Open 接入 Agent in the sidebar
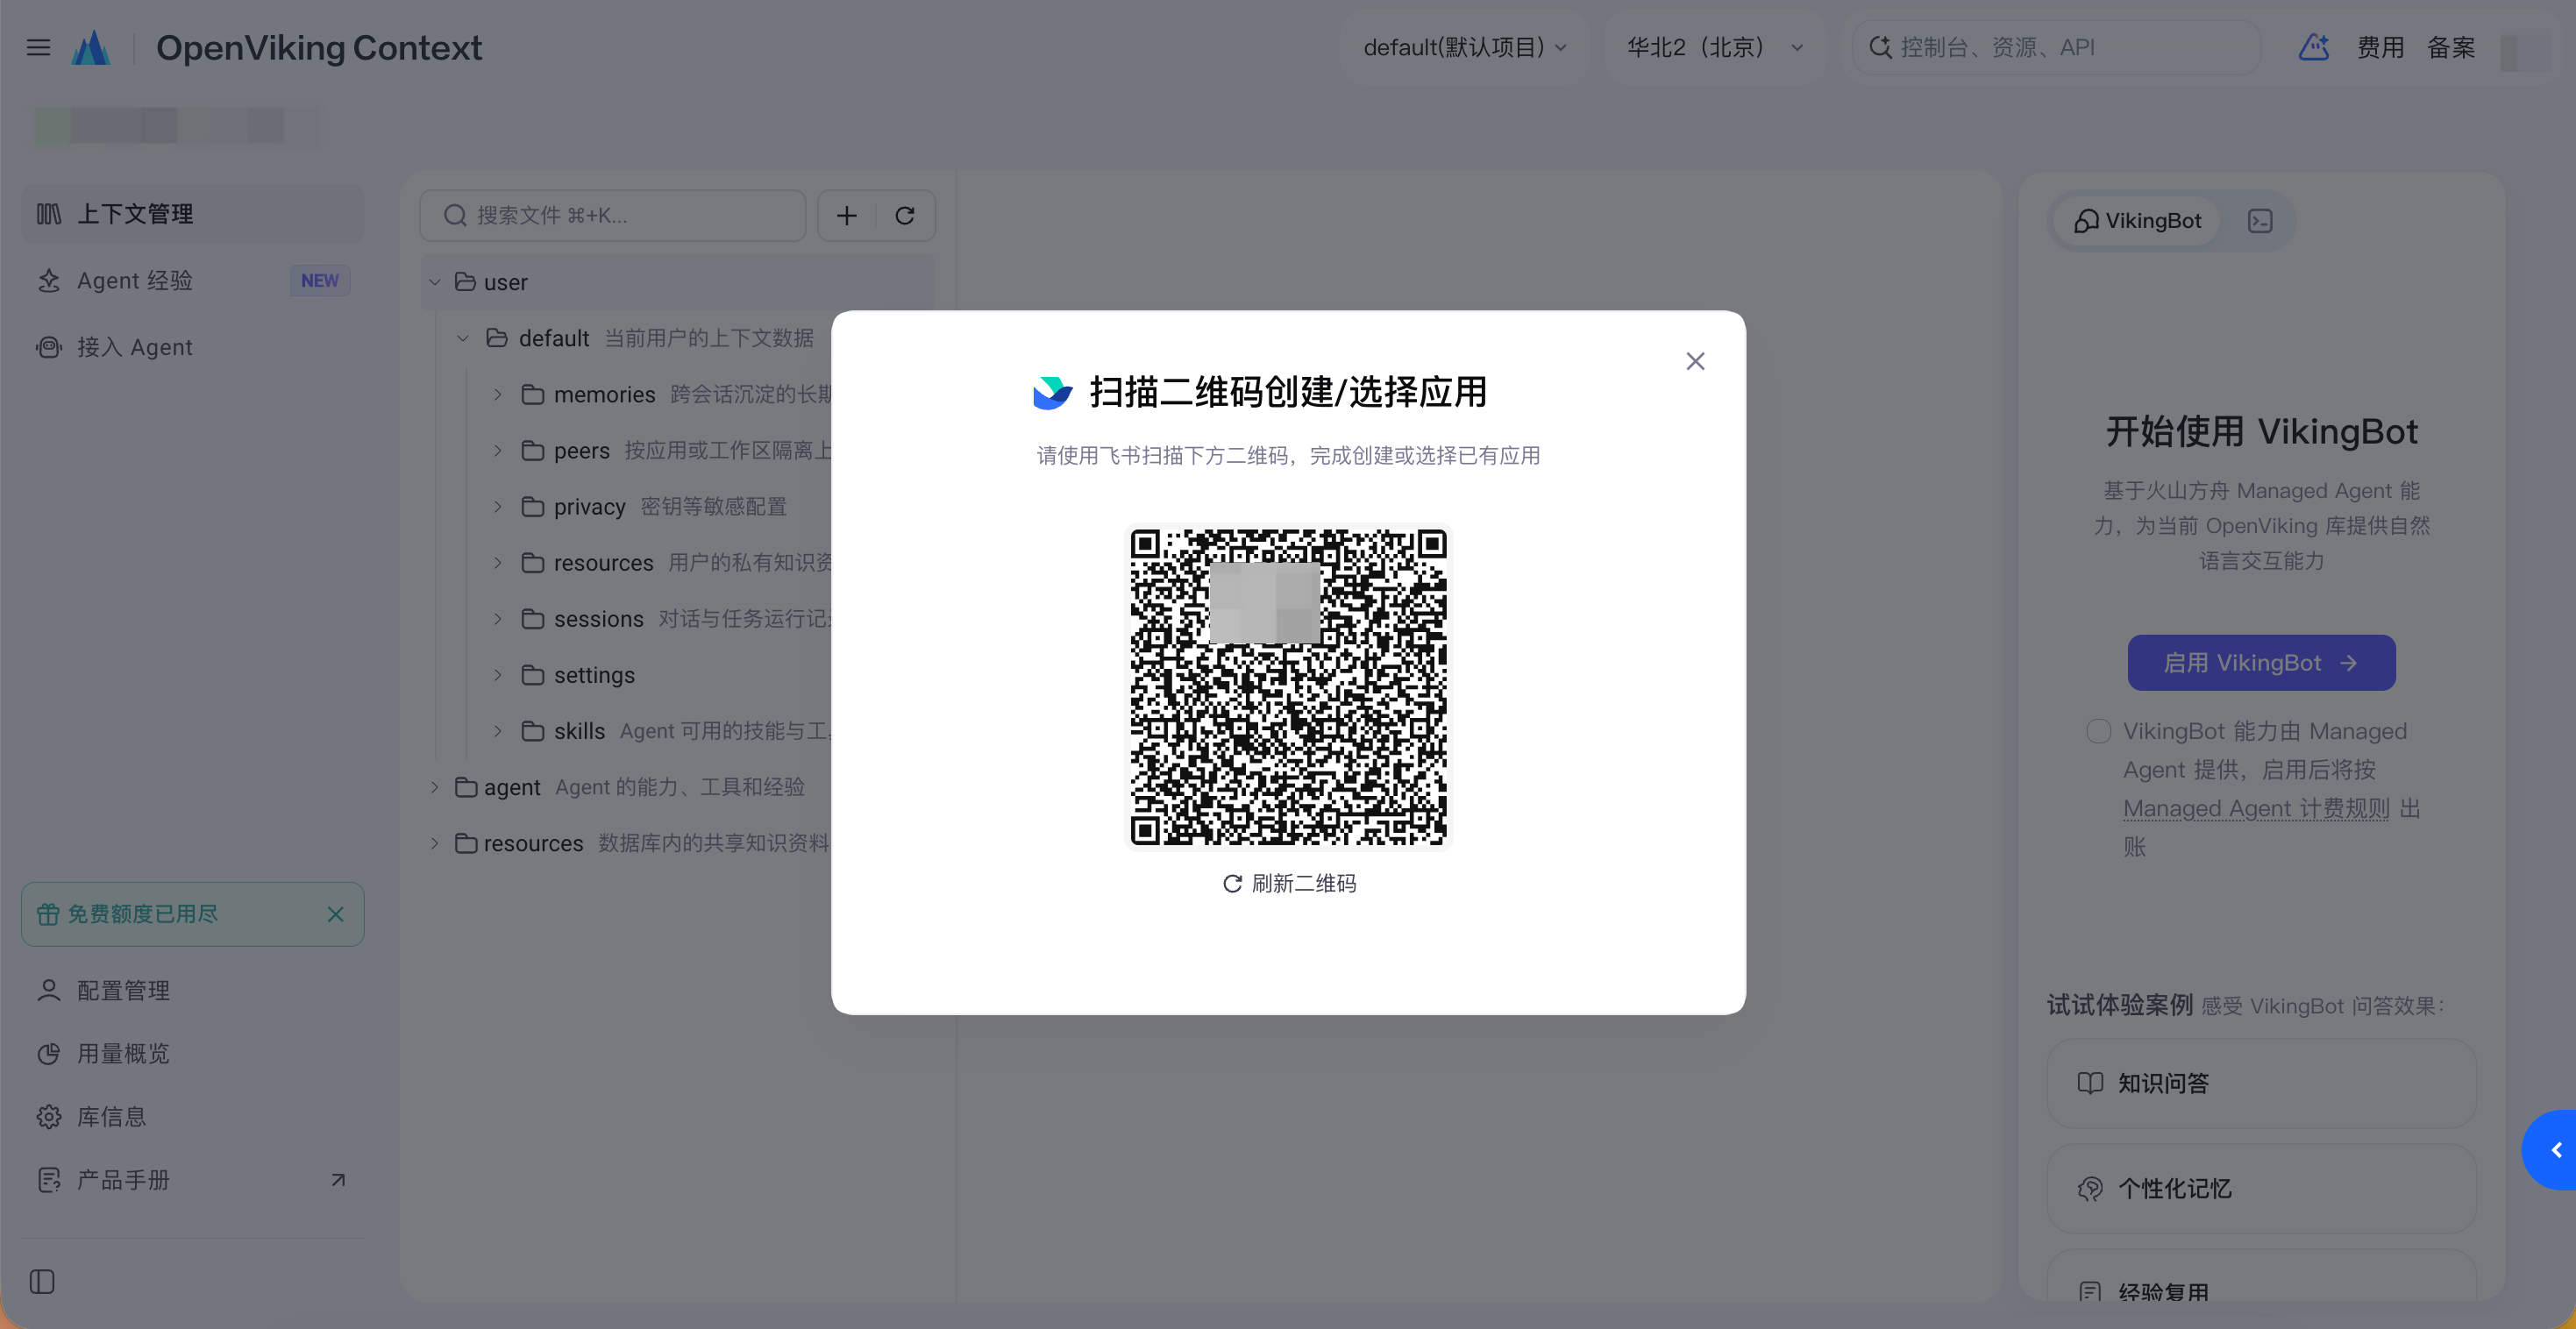 pos(193,347)
